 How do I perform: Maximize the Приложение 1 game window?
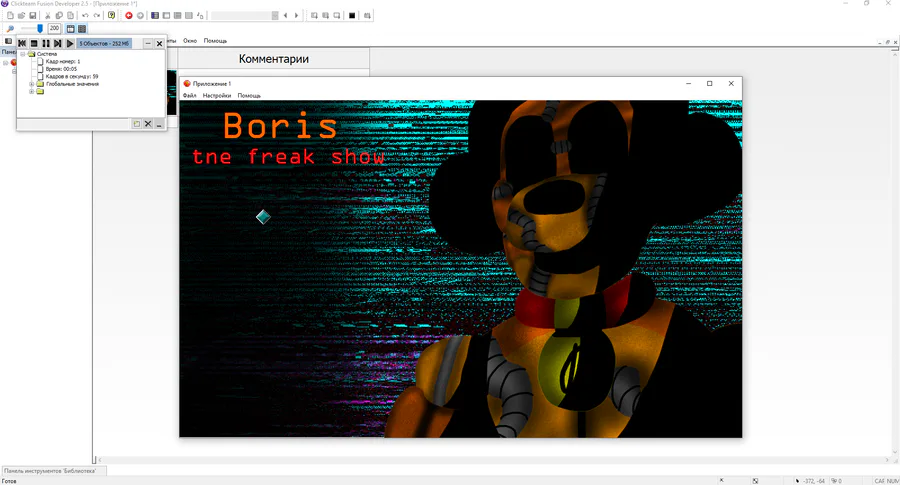coord(709,84)
